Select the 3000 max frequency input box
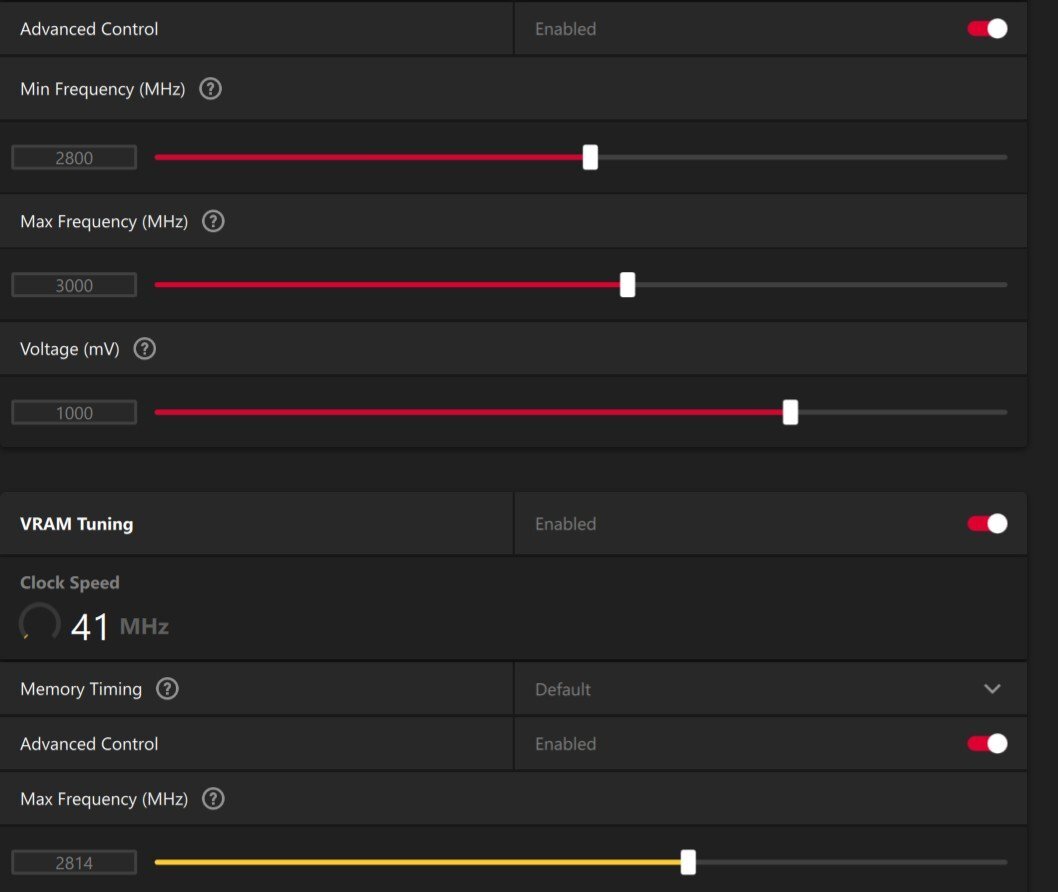The image size is (1058, 892). pyautogui.click(x=74, y=285)
